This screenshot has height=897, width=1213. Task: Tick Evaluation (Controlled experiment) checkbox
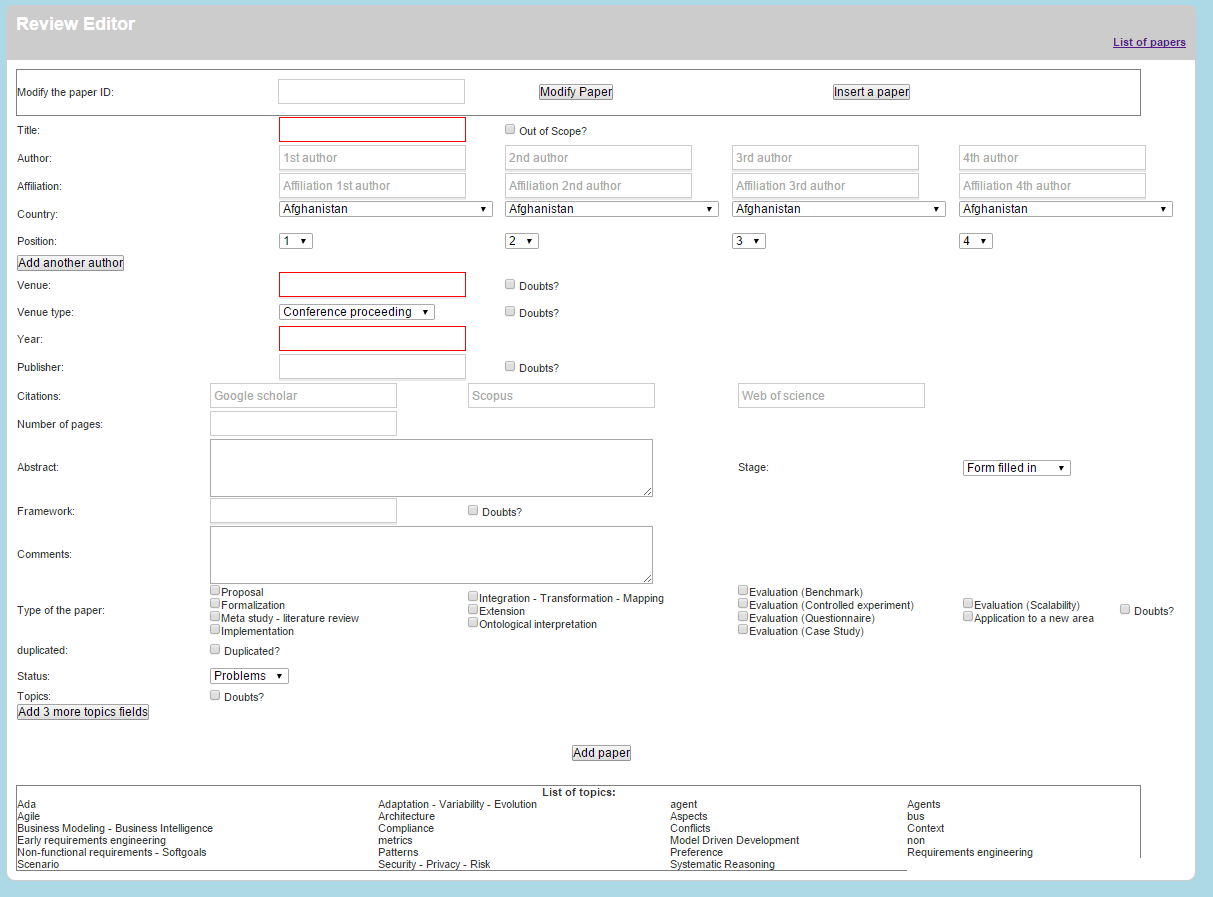coord(743,603)
